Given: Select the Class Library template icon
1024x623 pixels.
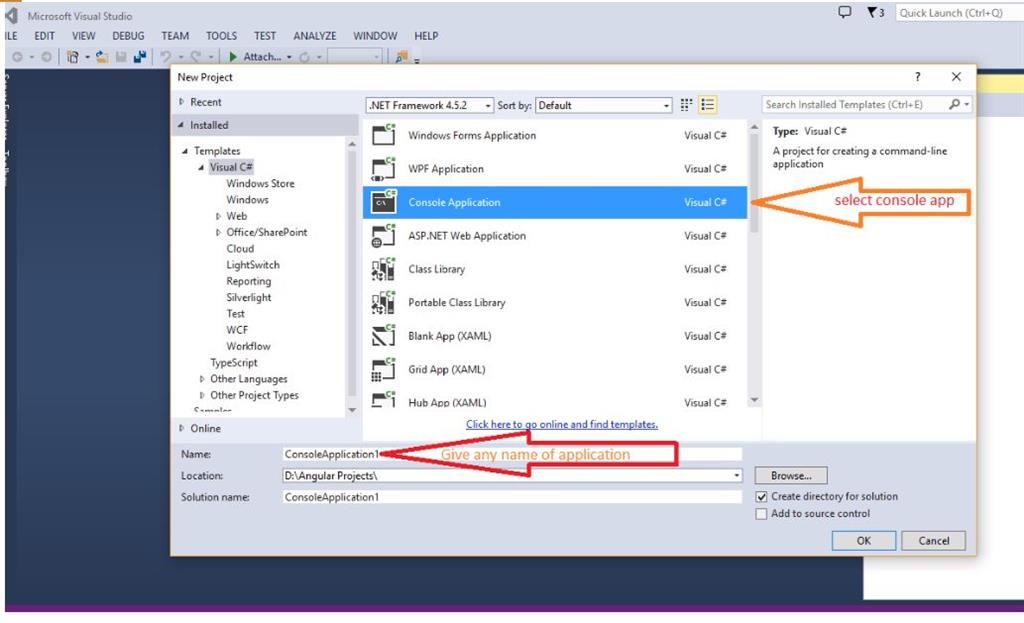Looking at the screenshot, I should (383, 268).
